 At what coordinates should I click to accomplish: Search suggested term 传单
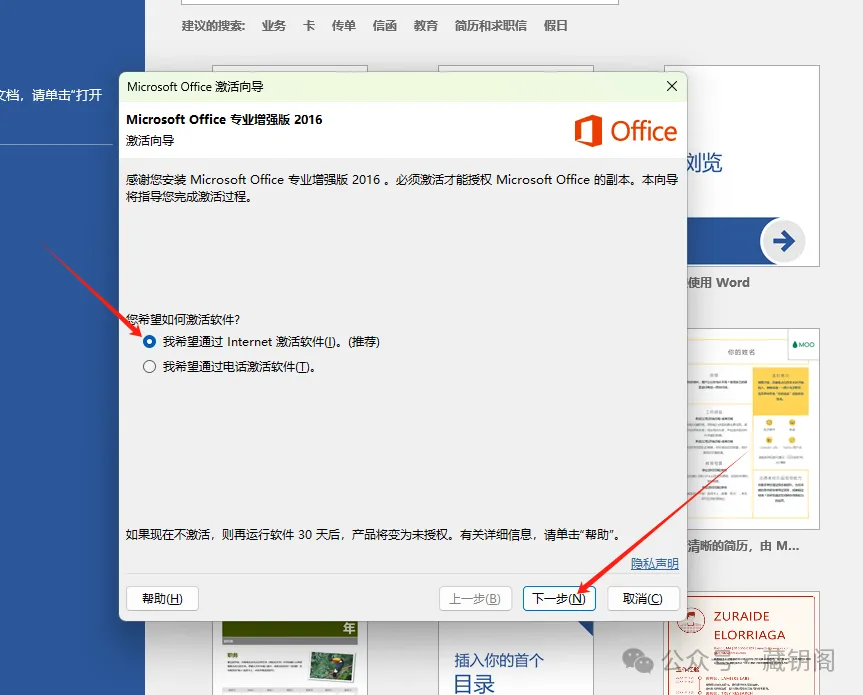(x=343, y=26)
